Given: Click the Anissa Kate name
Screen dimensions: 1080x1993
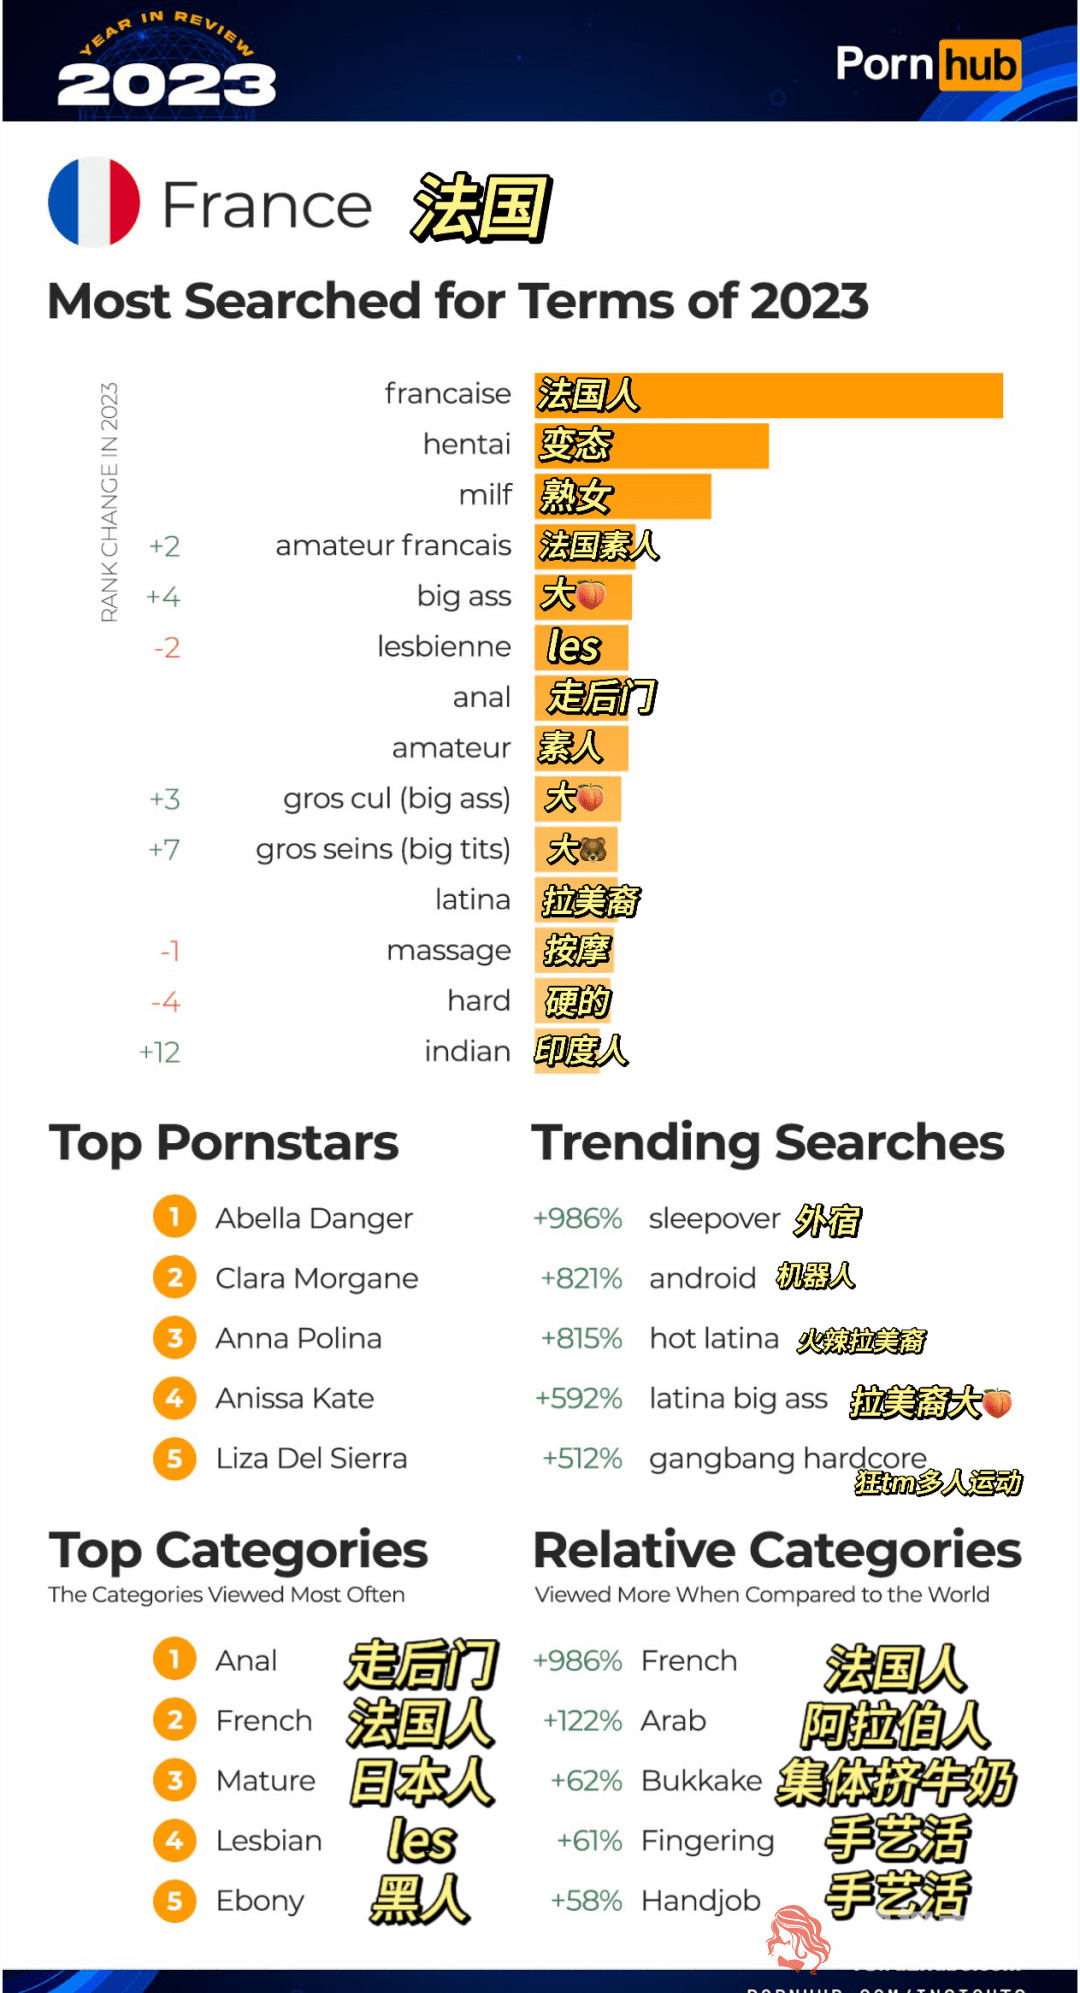Looking at the screenshot, I should [x=295, y=1398].
